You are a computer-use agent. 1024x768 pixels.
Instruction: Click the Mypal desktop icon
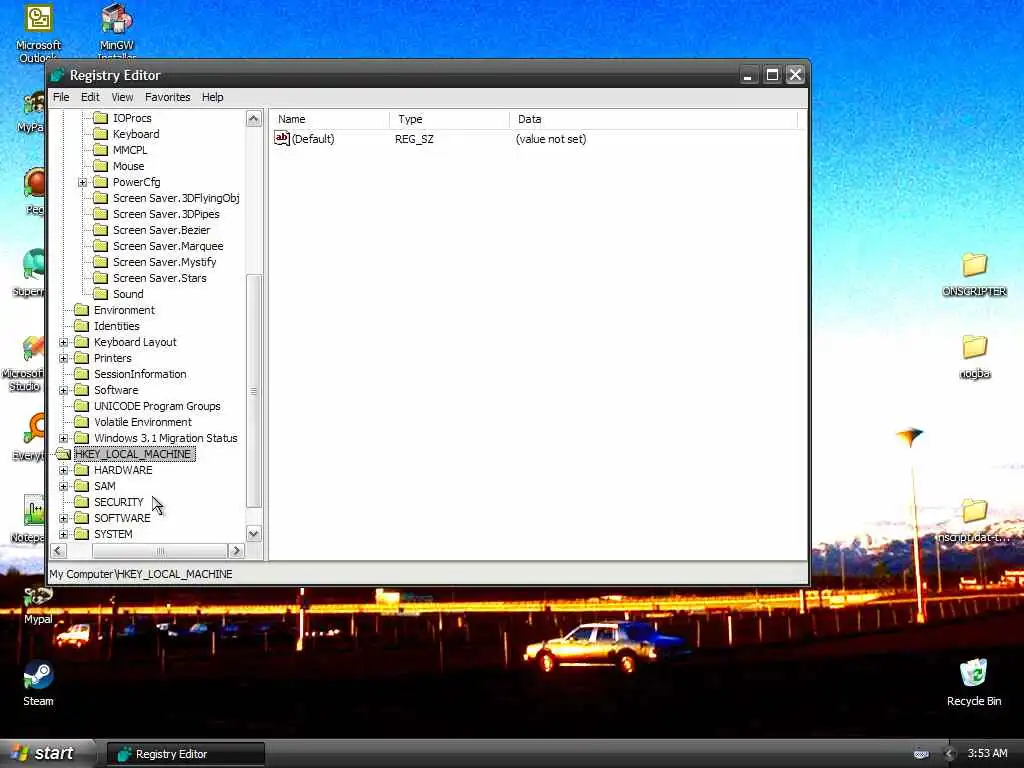coord(38,605)
